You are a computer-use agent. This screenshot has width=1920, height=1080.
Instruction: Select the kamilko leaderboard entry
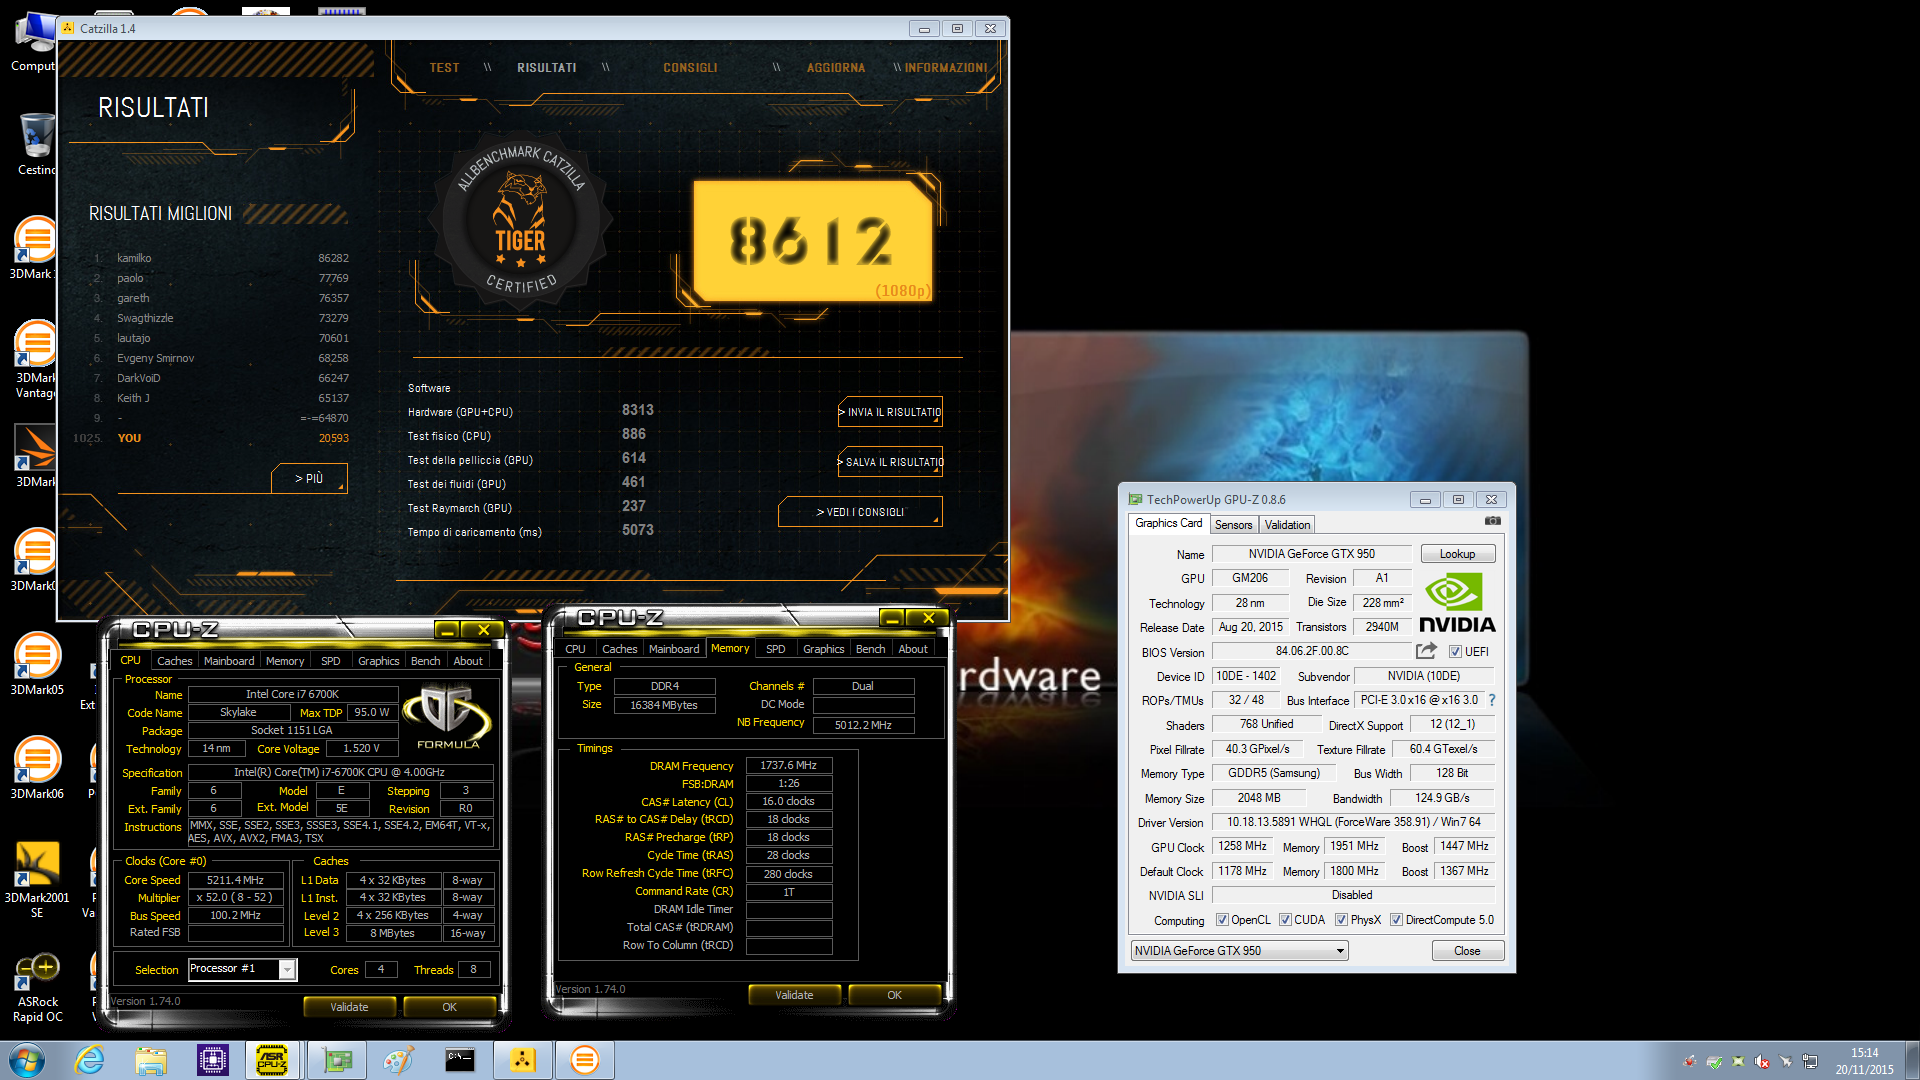220,258
